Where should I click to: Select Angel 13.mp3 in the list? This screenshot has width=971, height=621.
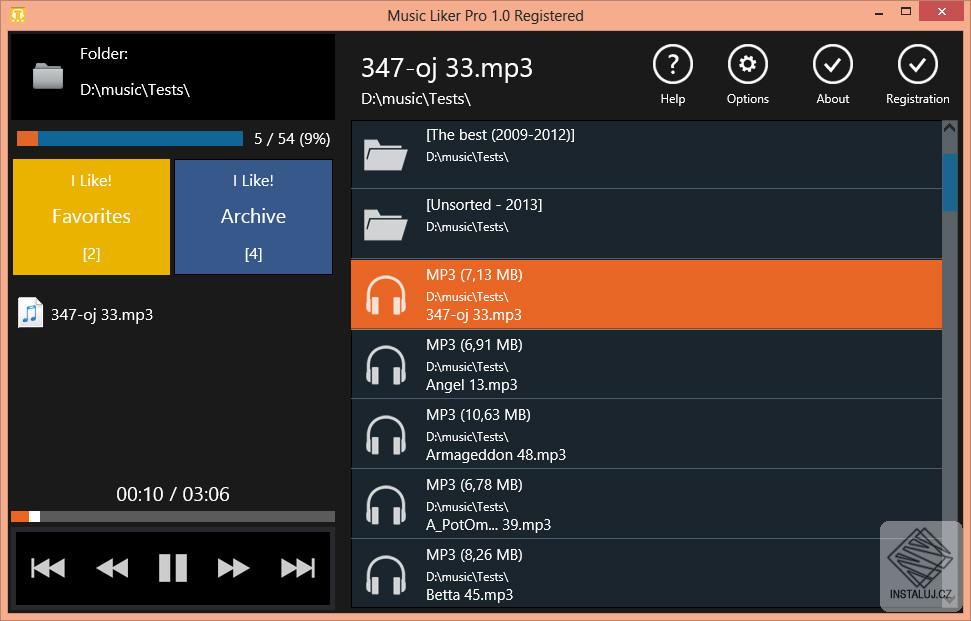pos(646,364)
